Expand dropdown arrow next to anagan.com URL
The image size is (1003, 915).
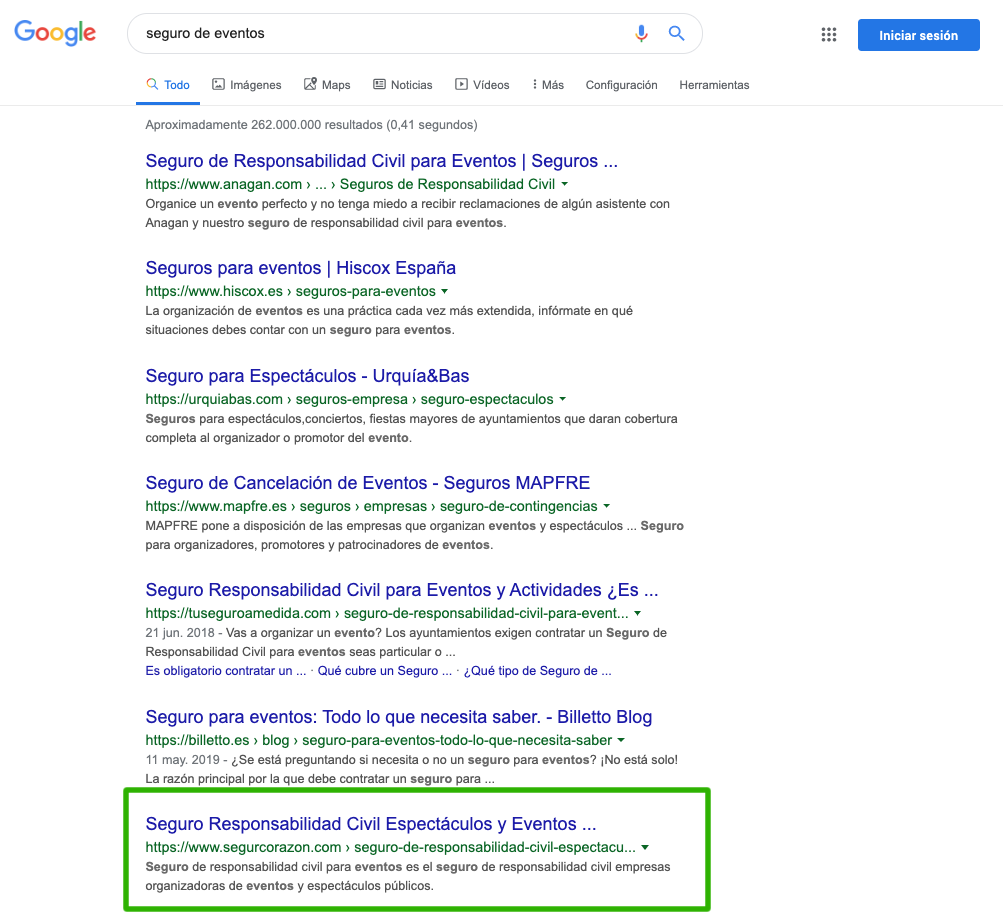565,184
